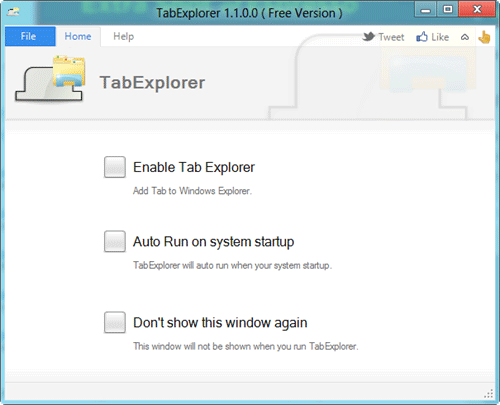Click the window resize grip corner
The height and width of the screenshot is (405, 500).
(489, 394)
